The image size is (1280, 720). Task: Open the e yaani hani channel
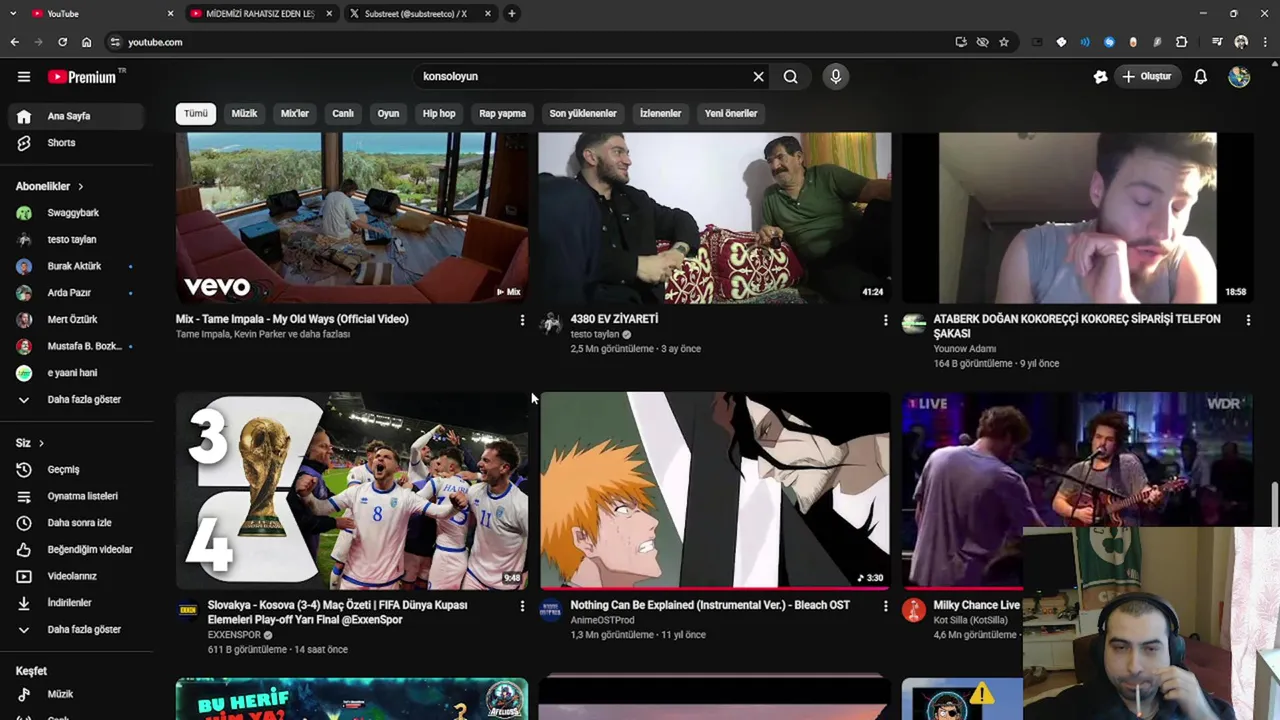pyautogui.click(x=76, y=373)
